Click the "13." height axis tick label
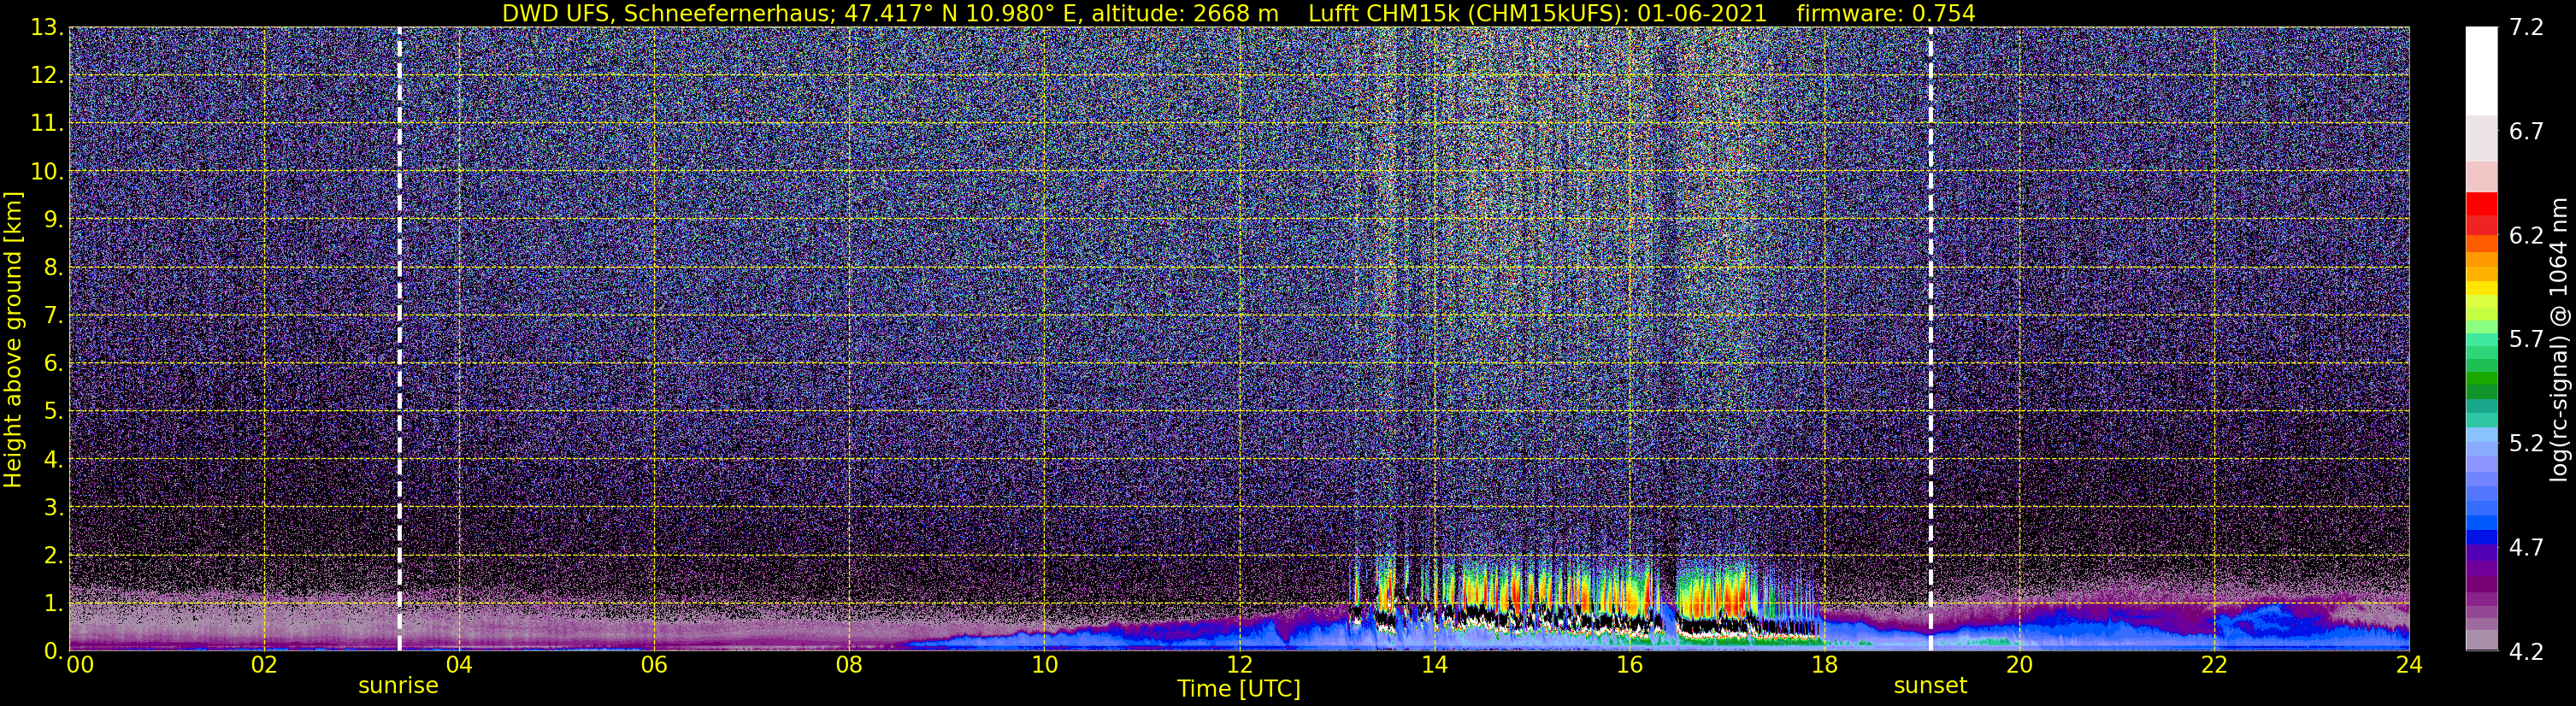The height and width of the screenshot is (706, 2576). click(x=48, y=28)
